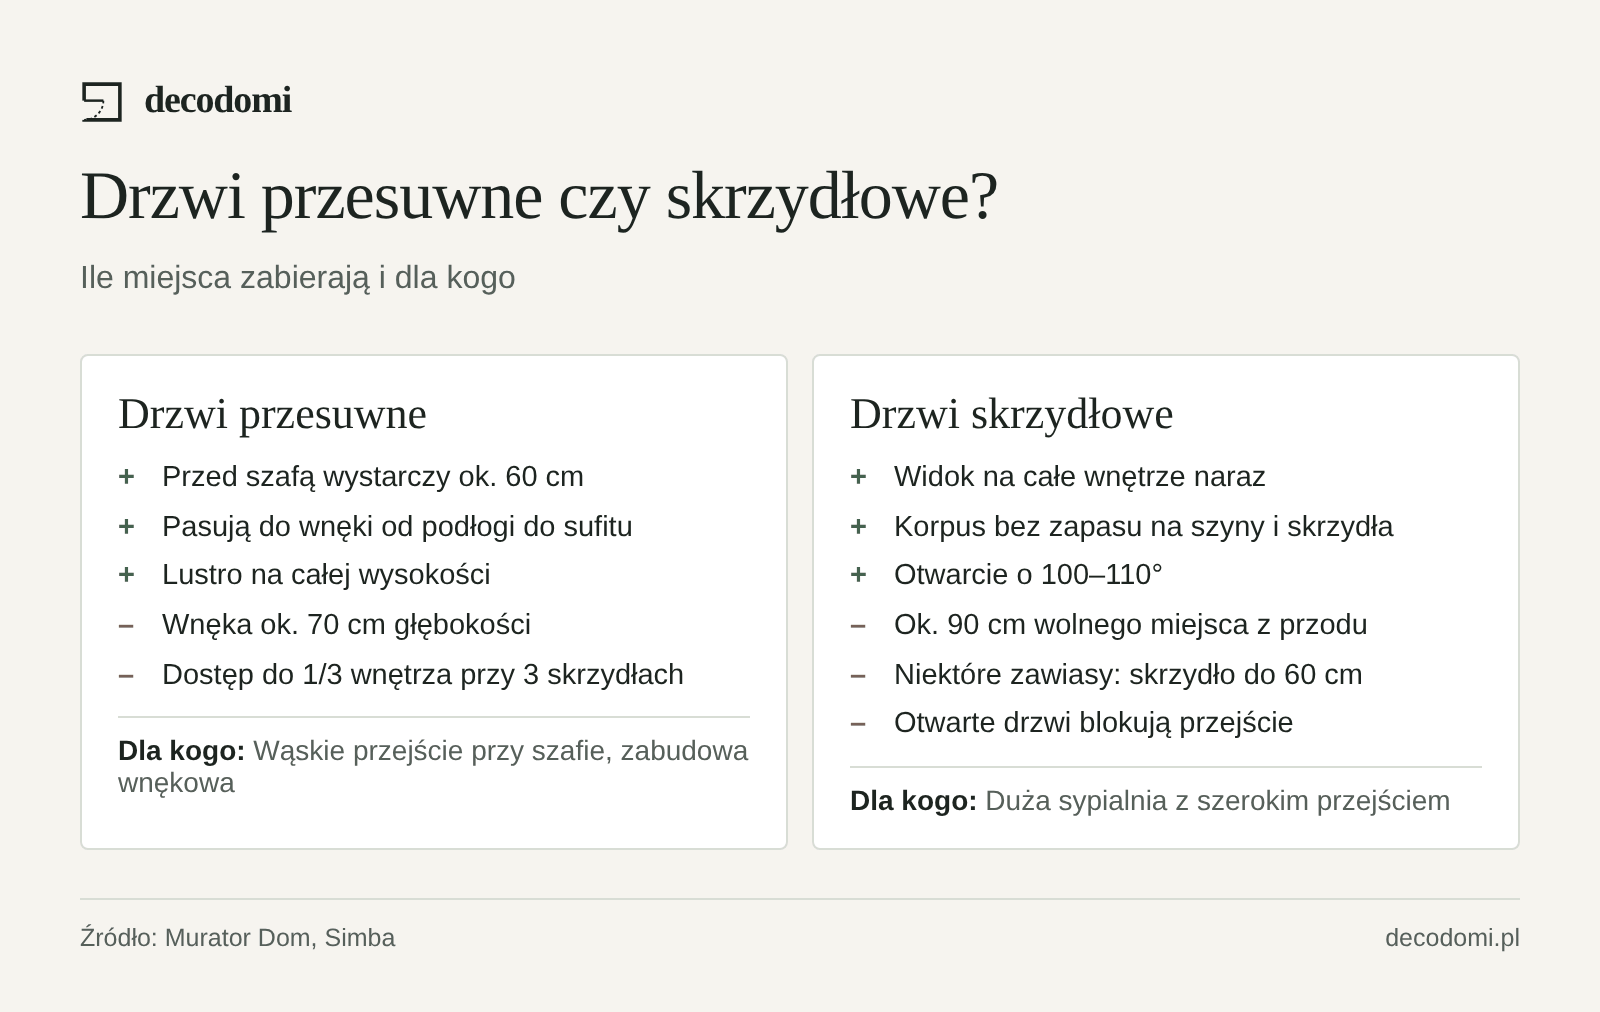1600x1012 pixels.
Task: Click minus icon beside 'Dostęp do 1/3 wnętrza'
Action: (126, 675)
